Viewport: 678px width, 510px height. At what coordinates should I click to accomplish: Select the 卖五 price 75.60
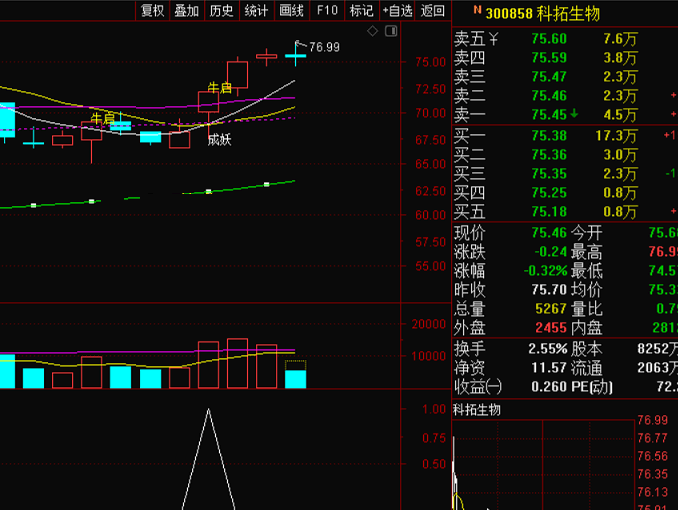pyautogui.click(x=549, y=39)
